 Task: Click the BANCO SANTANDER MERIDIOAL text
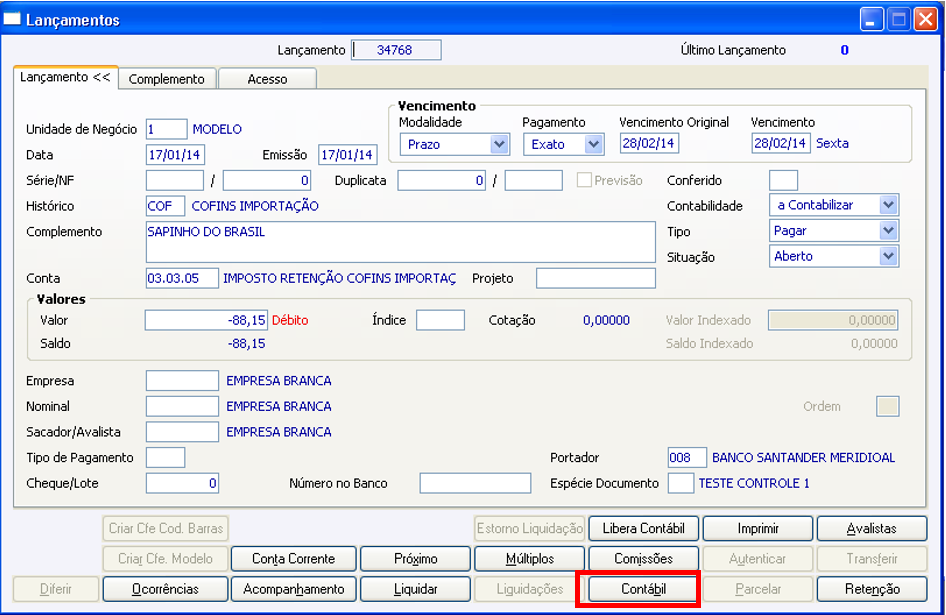click(x=804, y=457)
